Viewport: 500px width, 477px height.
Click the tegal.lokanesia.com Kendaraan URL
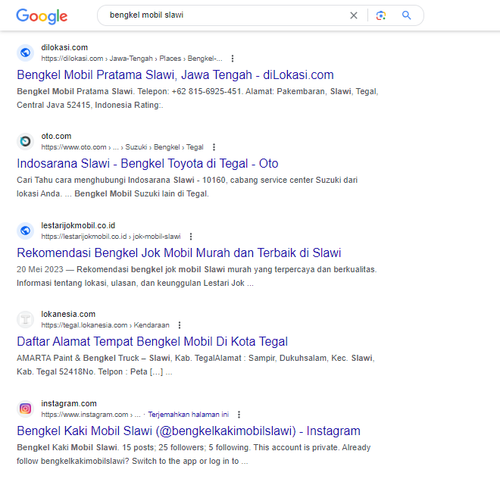[105, 325]
